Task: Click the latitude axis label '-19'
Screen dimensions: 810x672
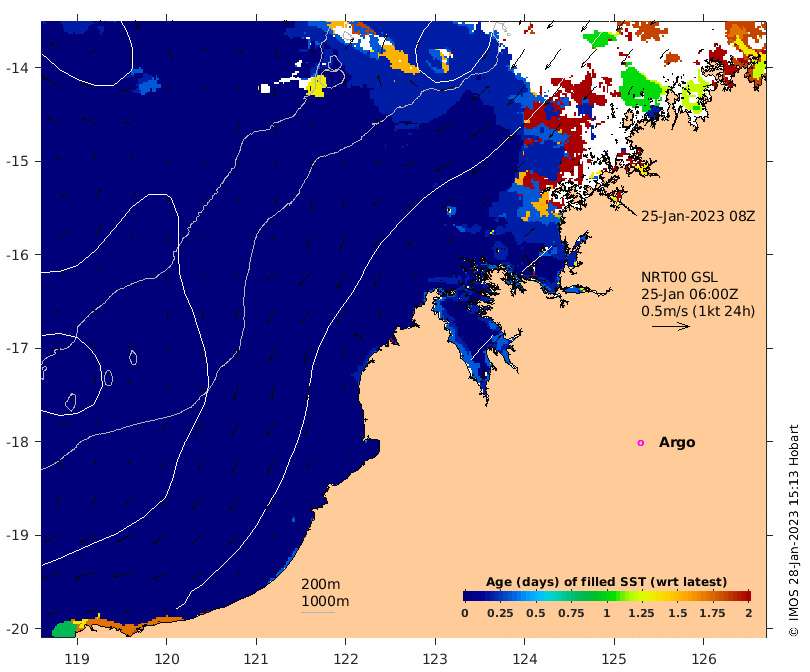Action: [17, 535]
